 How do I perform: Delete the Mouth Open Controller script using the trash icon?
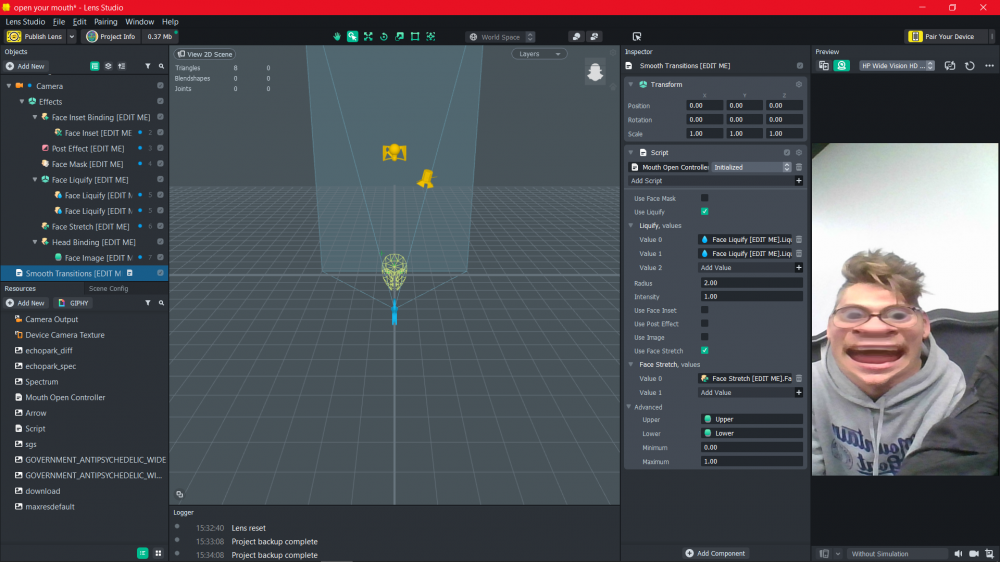pyautogui.click(x=798, y=168)
